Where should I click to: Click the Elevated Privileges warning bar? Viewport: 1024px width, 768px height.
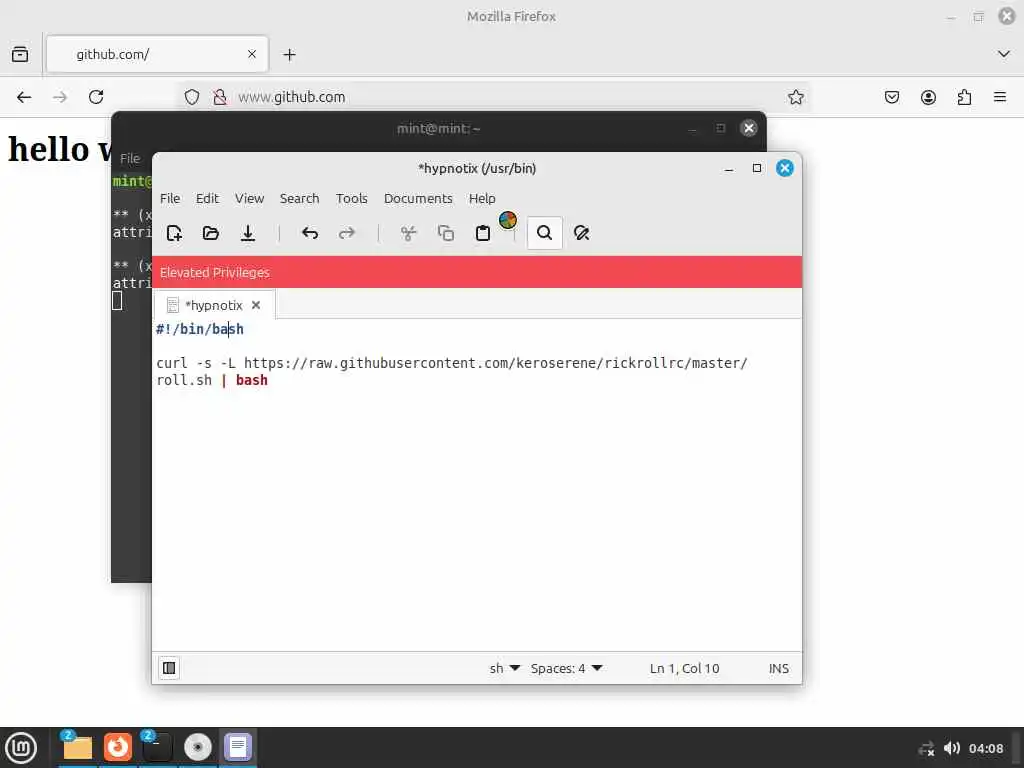tap(477, 272)
